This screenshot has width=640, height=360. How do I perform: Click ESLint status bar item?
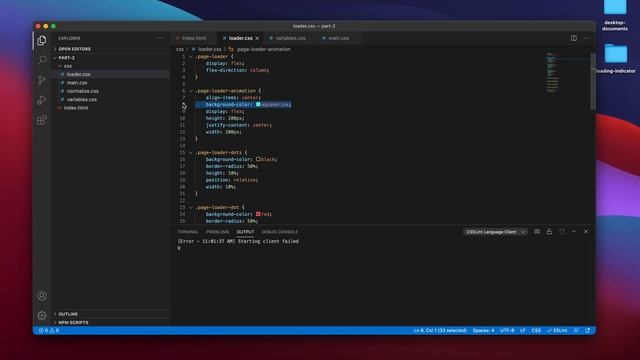click(x=557, y=330)
